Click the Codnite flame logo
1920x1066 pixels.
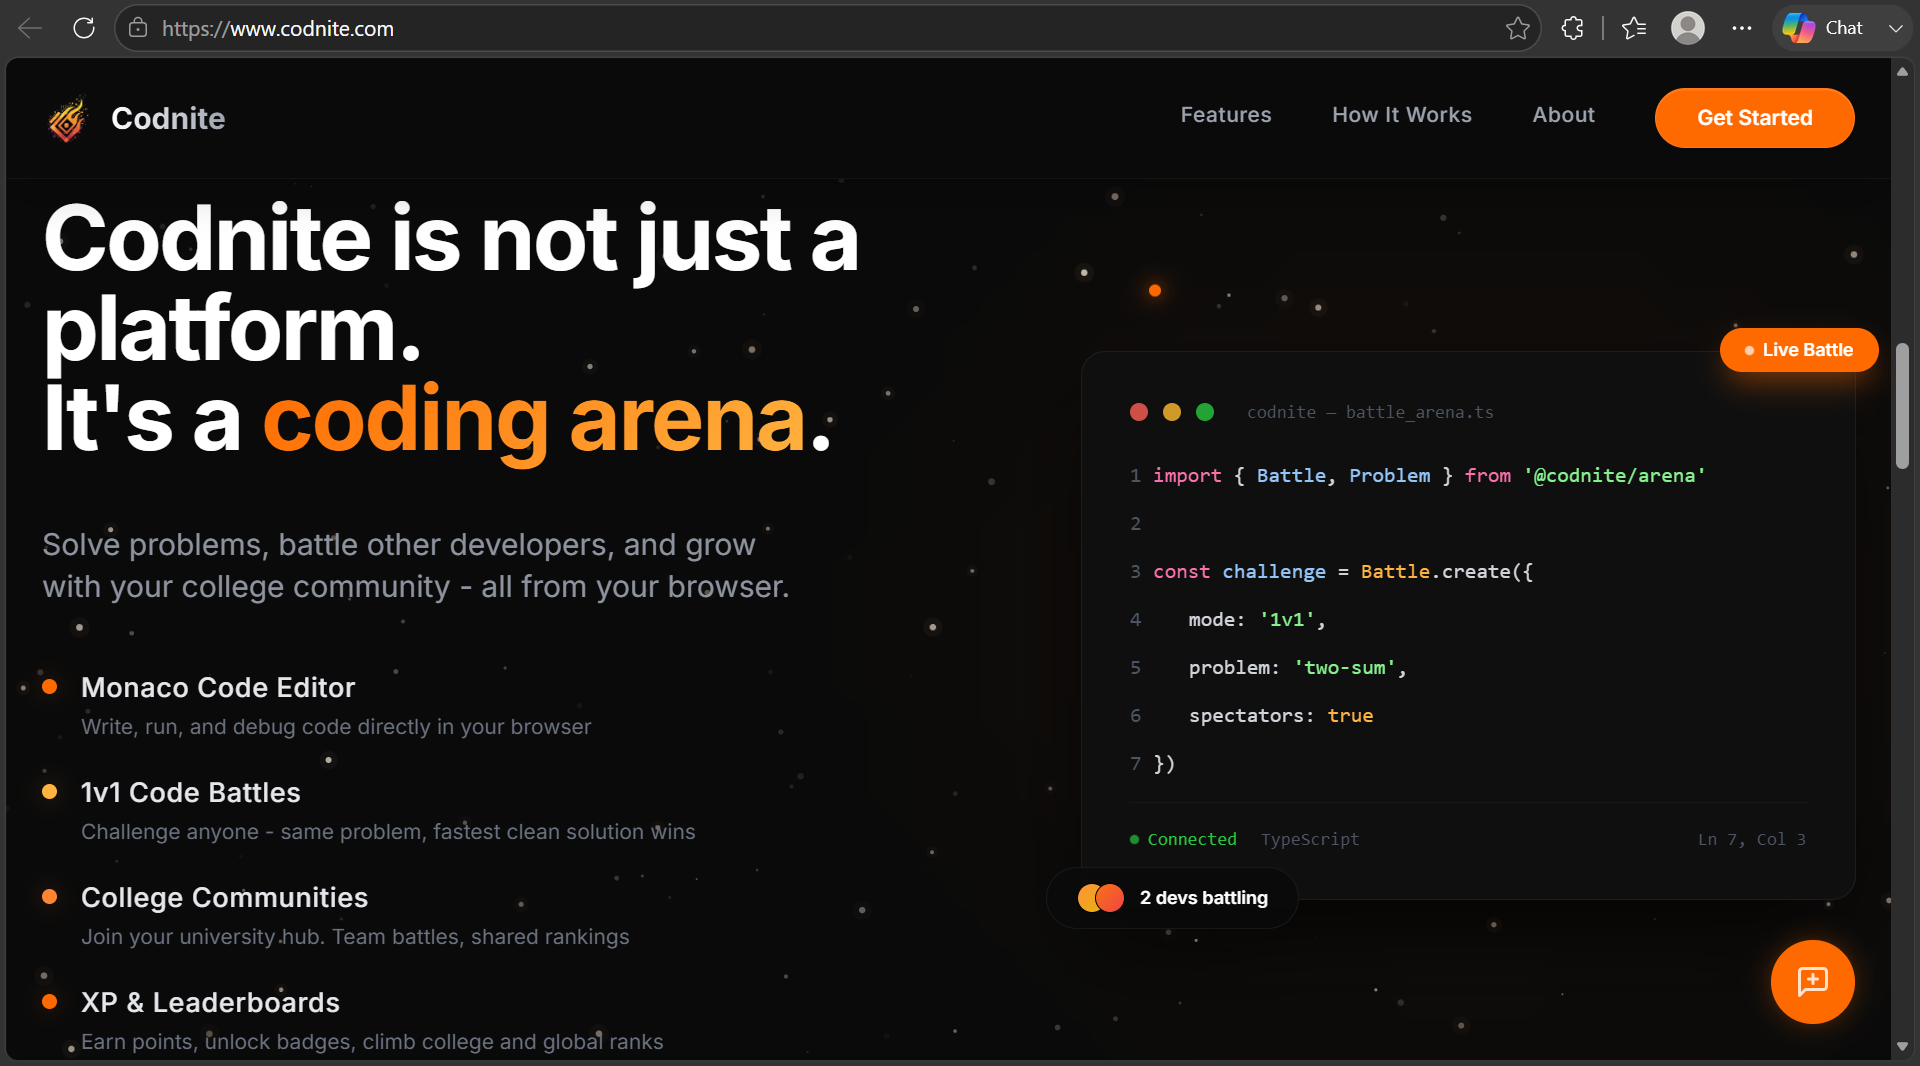click(x=68, y=119)
